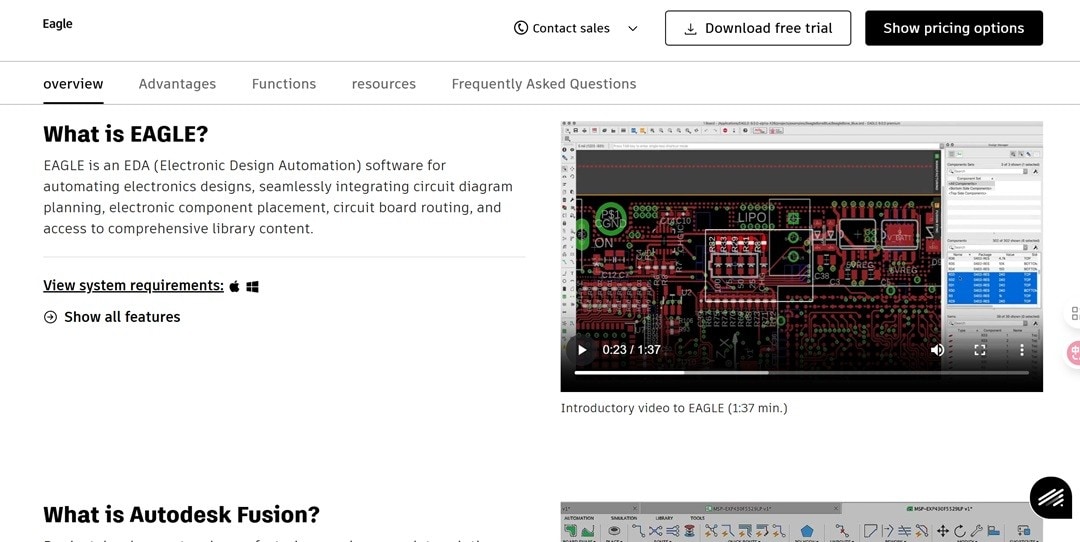Select the overview tab
The image size is (1080, 542).
tap(73, 84)
